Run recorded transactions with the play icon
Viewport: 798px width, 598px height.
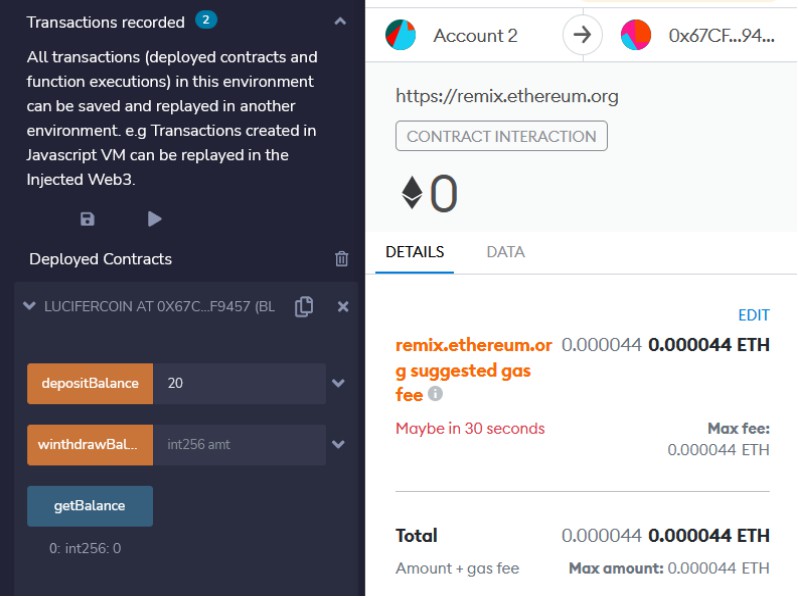click(x=154, y=219)
